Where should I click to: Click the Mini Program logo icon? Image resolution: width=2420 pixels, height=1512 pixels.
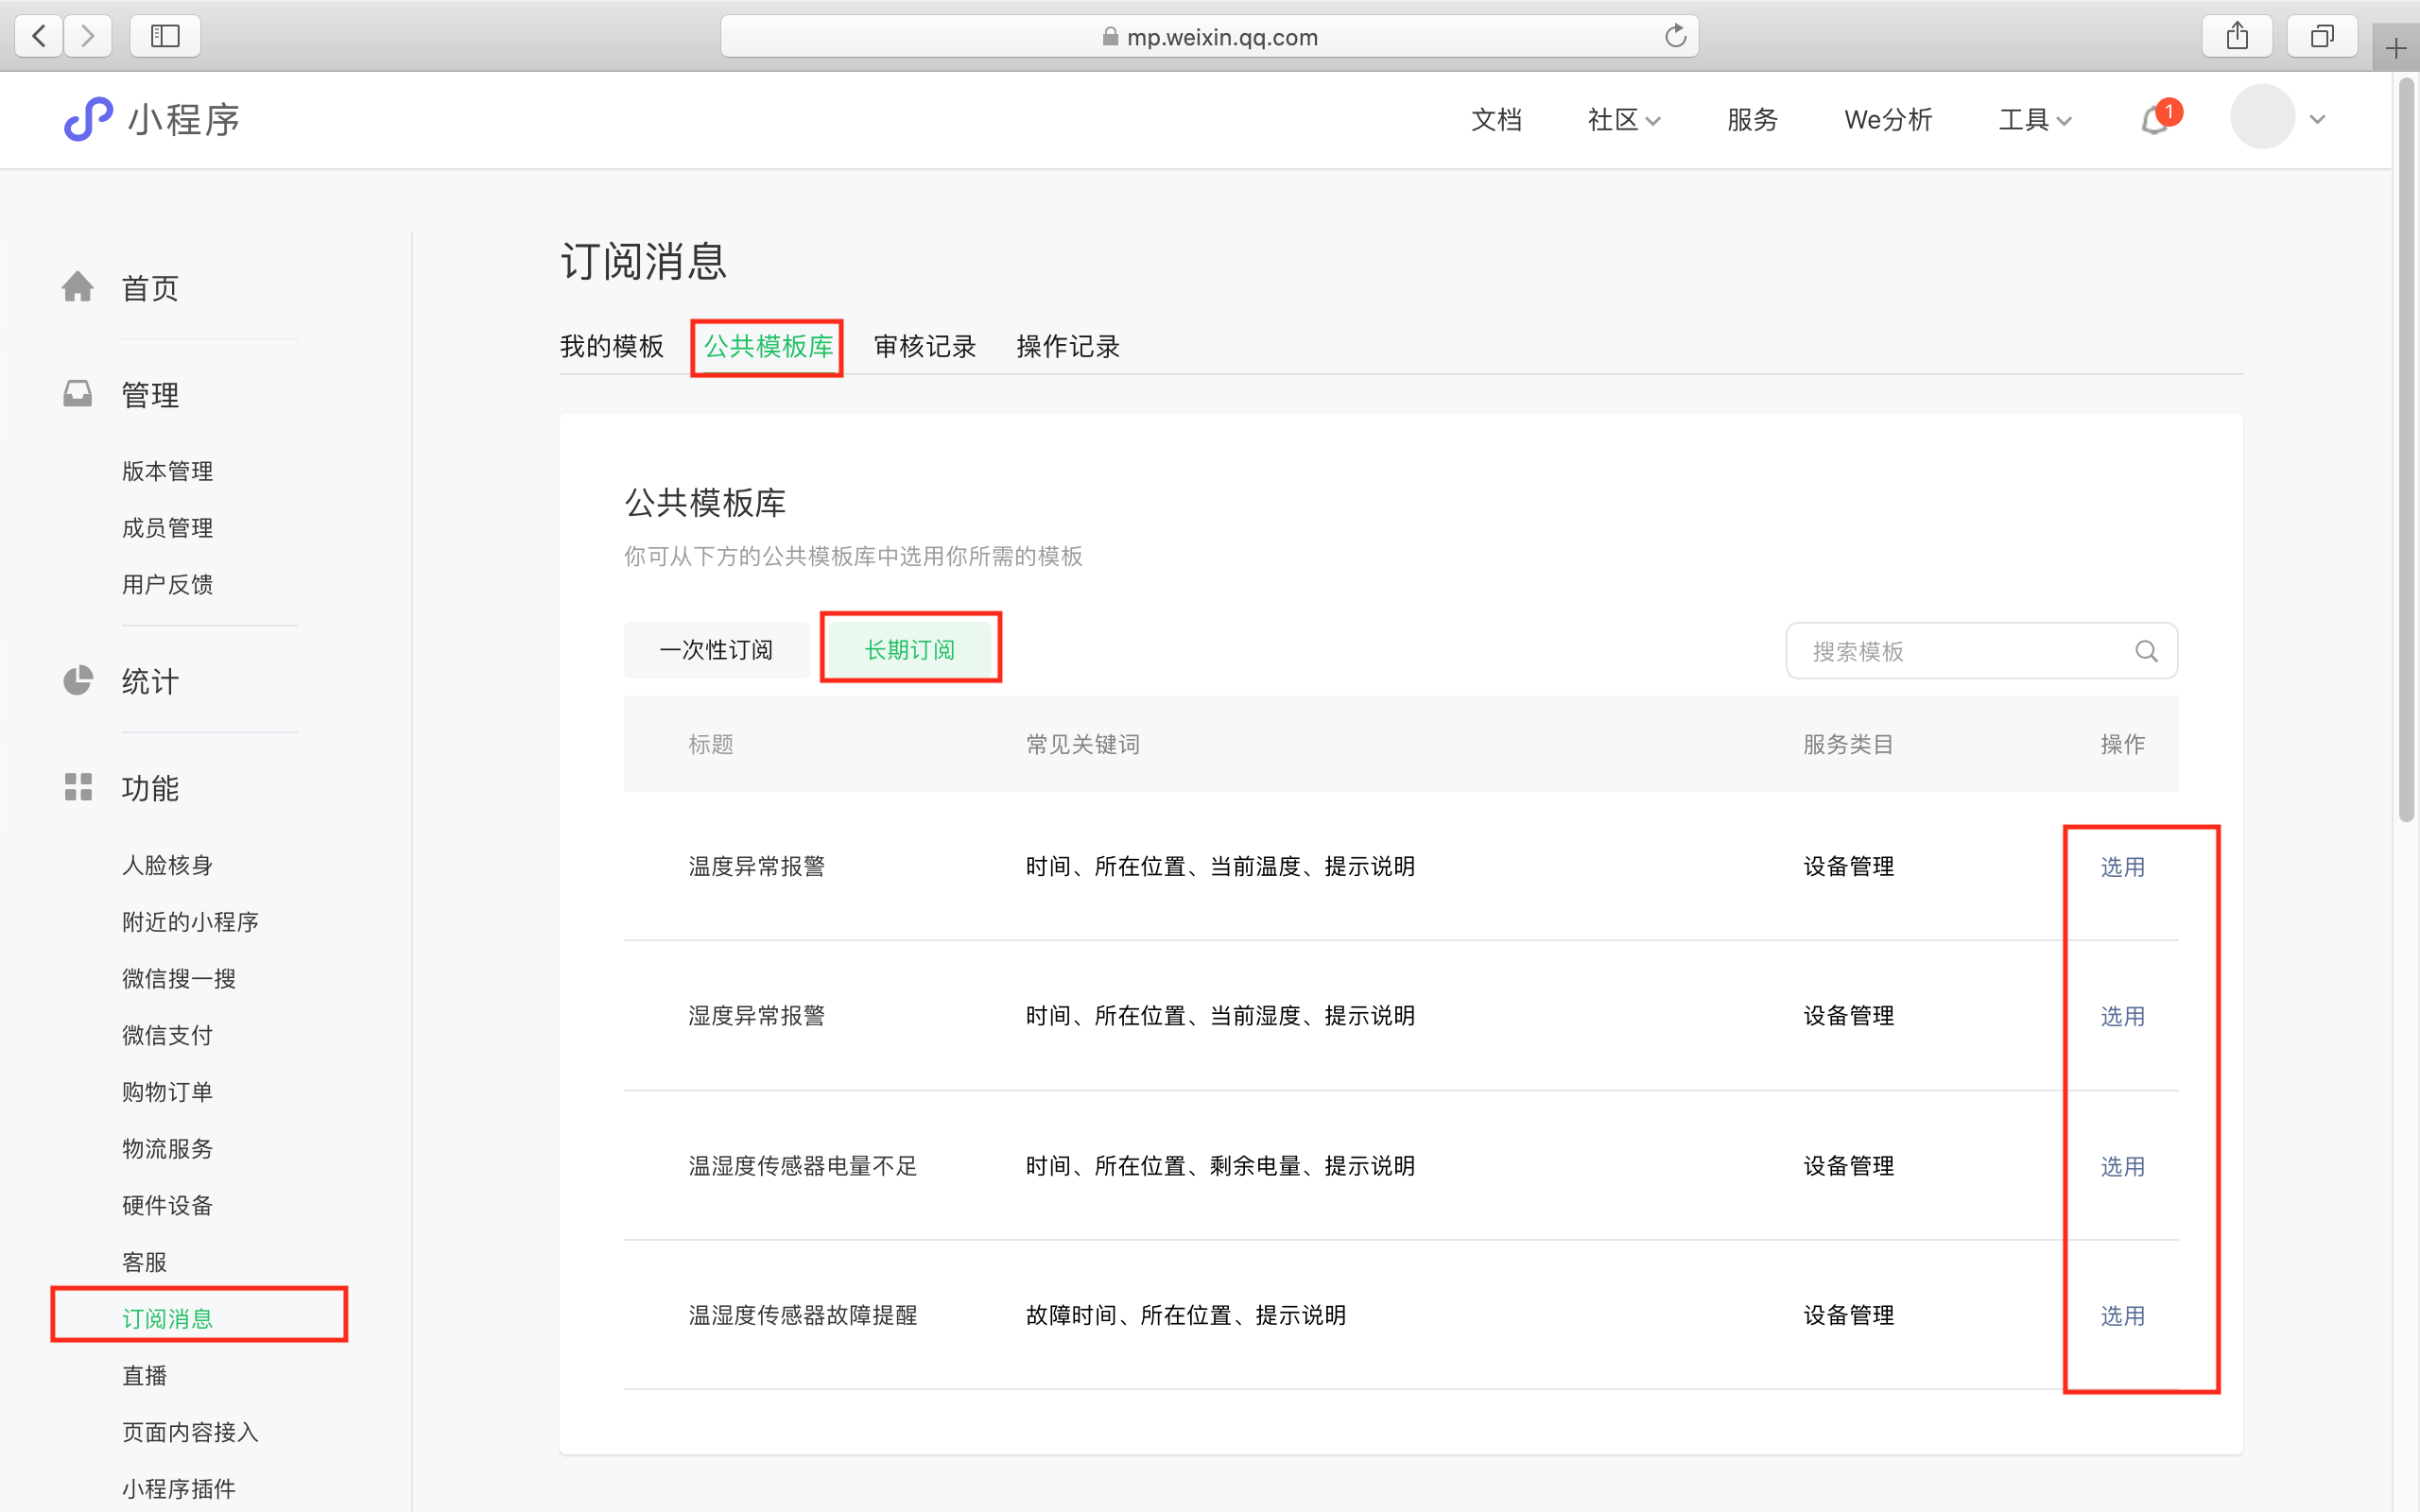pos(88,120)
